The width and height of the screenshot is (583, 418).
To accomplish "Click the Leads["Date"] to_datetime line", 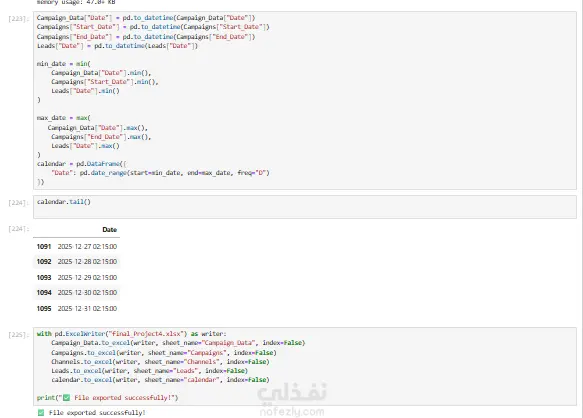I will (x=117, y=46).
